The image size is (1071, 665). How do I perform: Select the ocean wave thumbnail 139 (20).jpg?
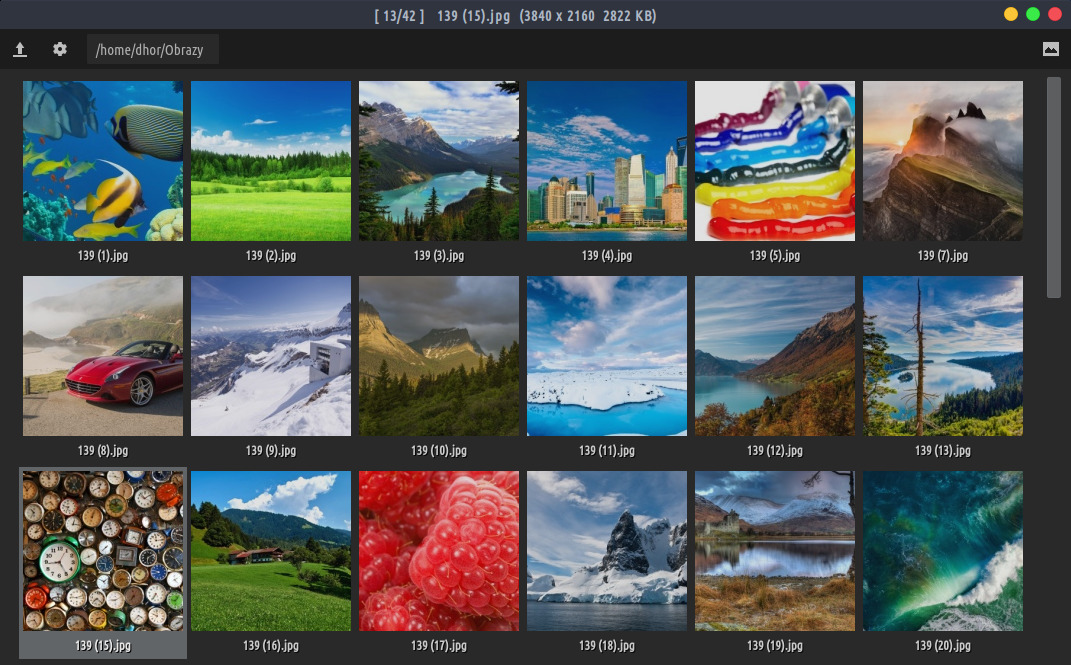(x=943, y=551)
